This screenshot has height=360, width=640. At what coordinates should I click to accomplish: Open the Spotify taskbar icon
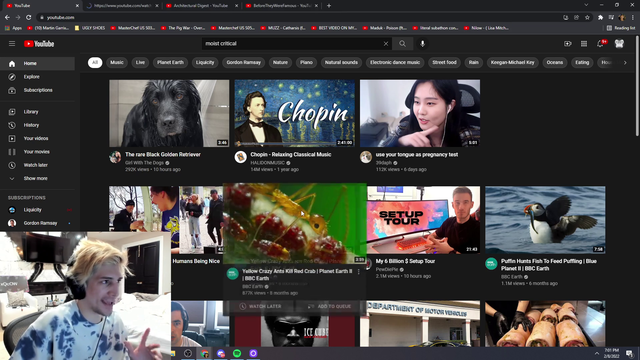pos(237,353)
